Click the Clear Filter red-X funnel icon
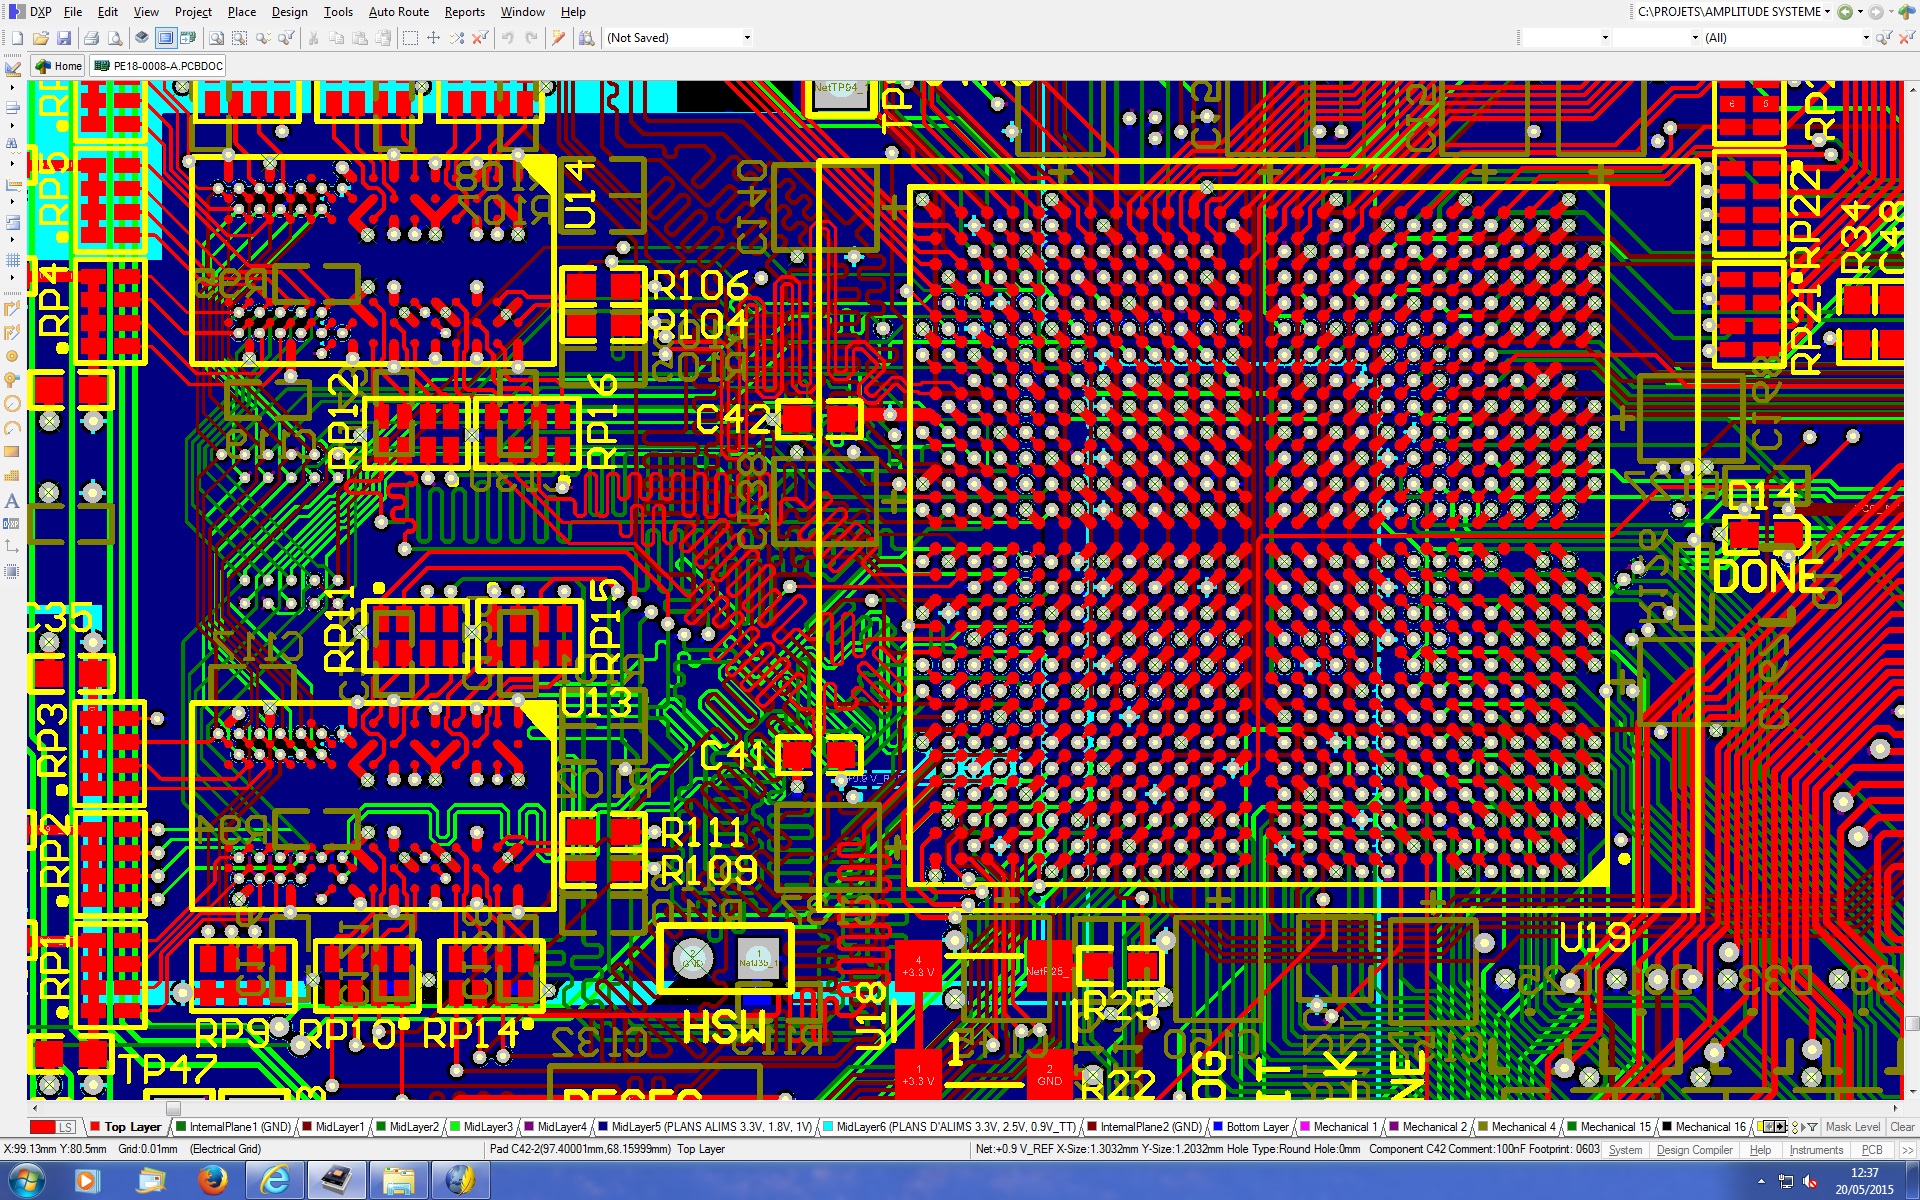This screenshot has height=1200, width=1920. coord(481,38)
